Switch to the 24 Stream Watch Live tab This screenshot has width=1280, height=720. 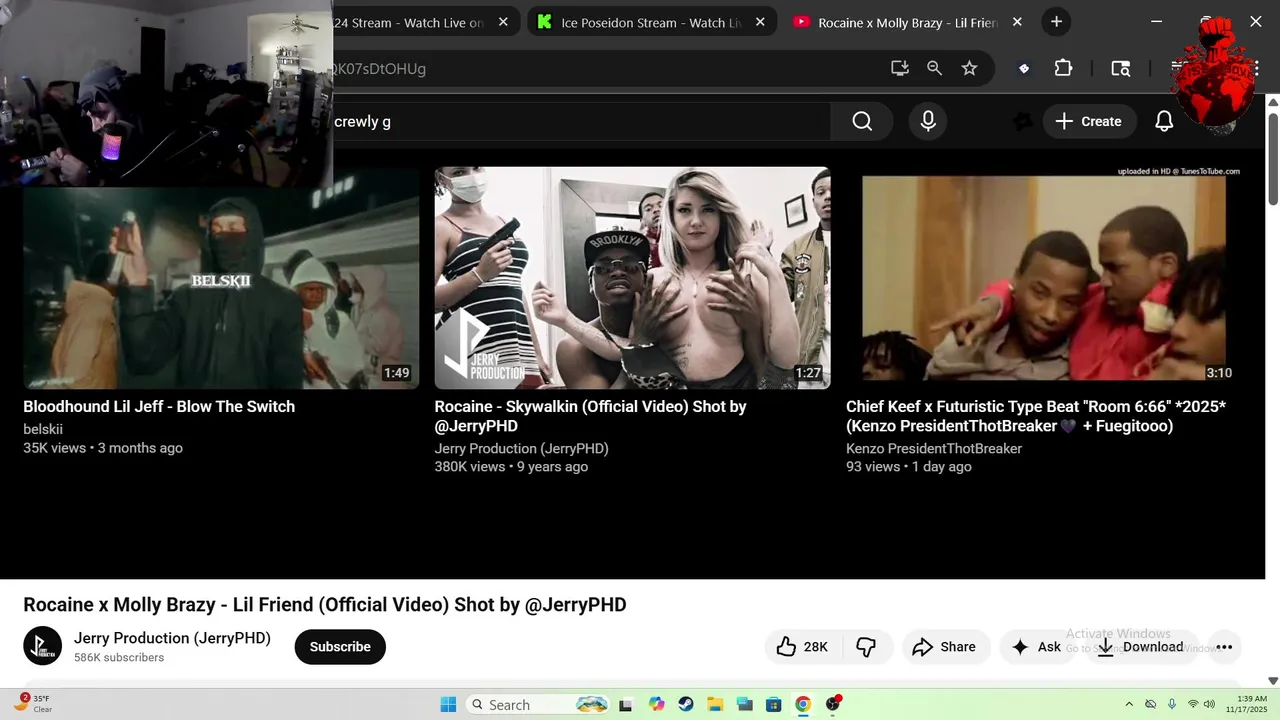tap(408, 22)
